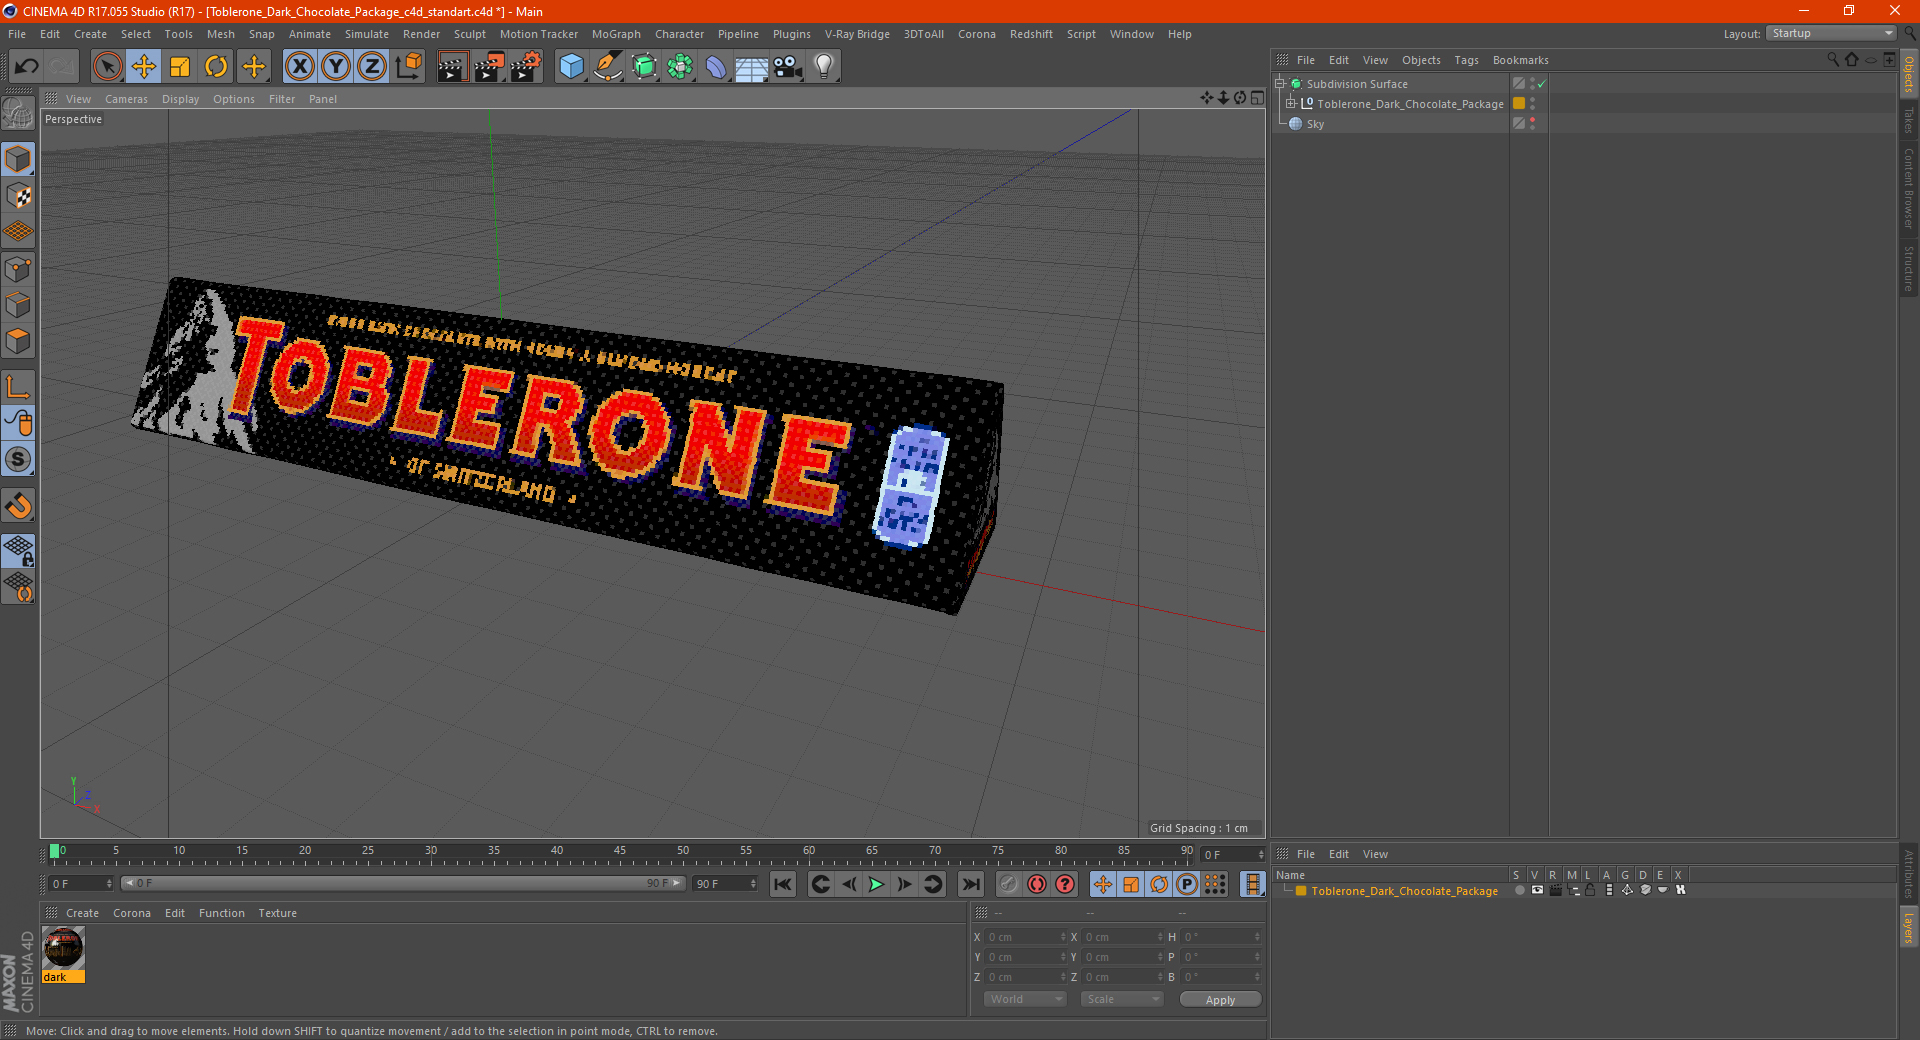Image resolution: width=1920 pixels, height=1040 pixels.
Task: Open Objects panel Tags menu
Action: point(1466,60)
